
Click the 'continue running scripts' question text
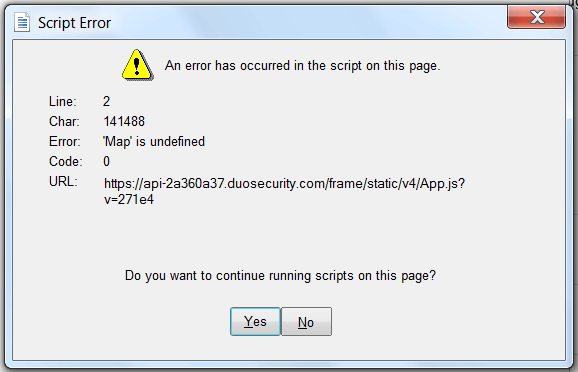click(280, 276)
